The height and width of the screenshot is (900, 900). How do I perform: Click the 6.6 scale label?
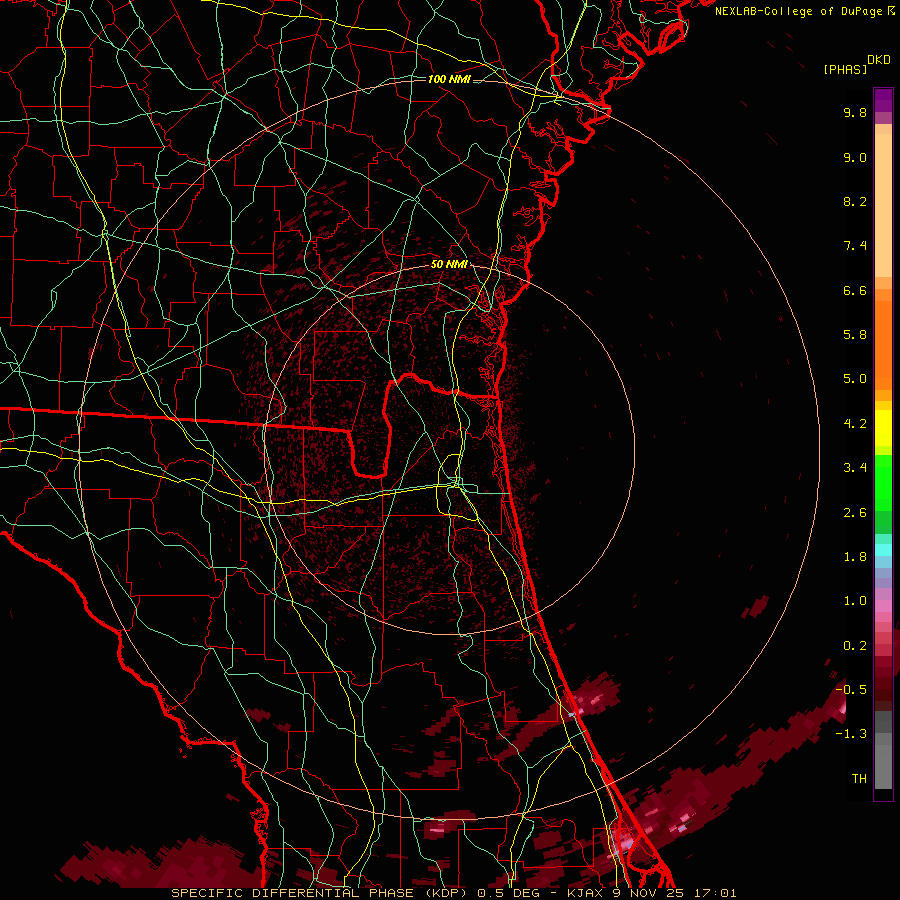click(855, 290)
